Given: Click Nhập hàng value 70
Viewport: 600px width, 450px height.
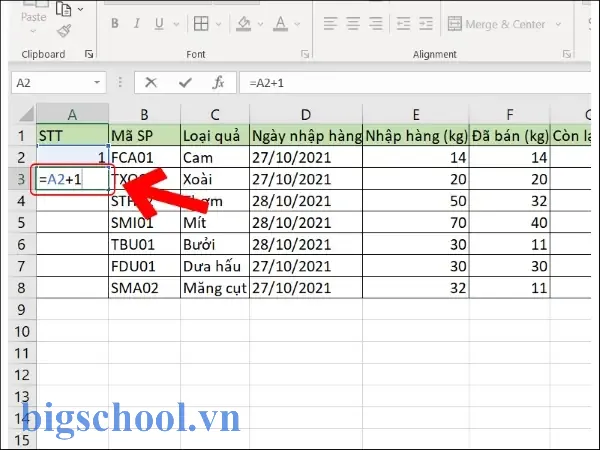Looking at the screenshot, I should click(x=416, y=222).
